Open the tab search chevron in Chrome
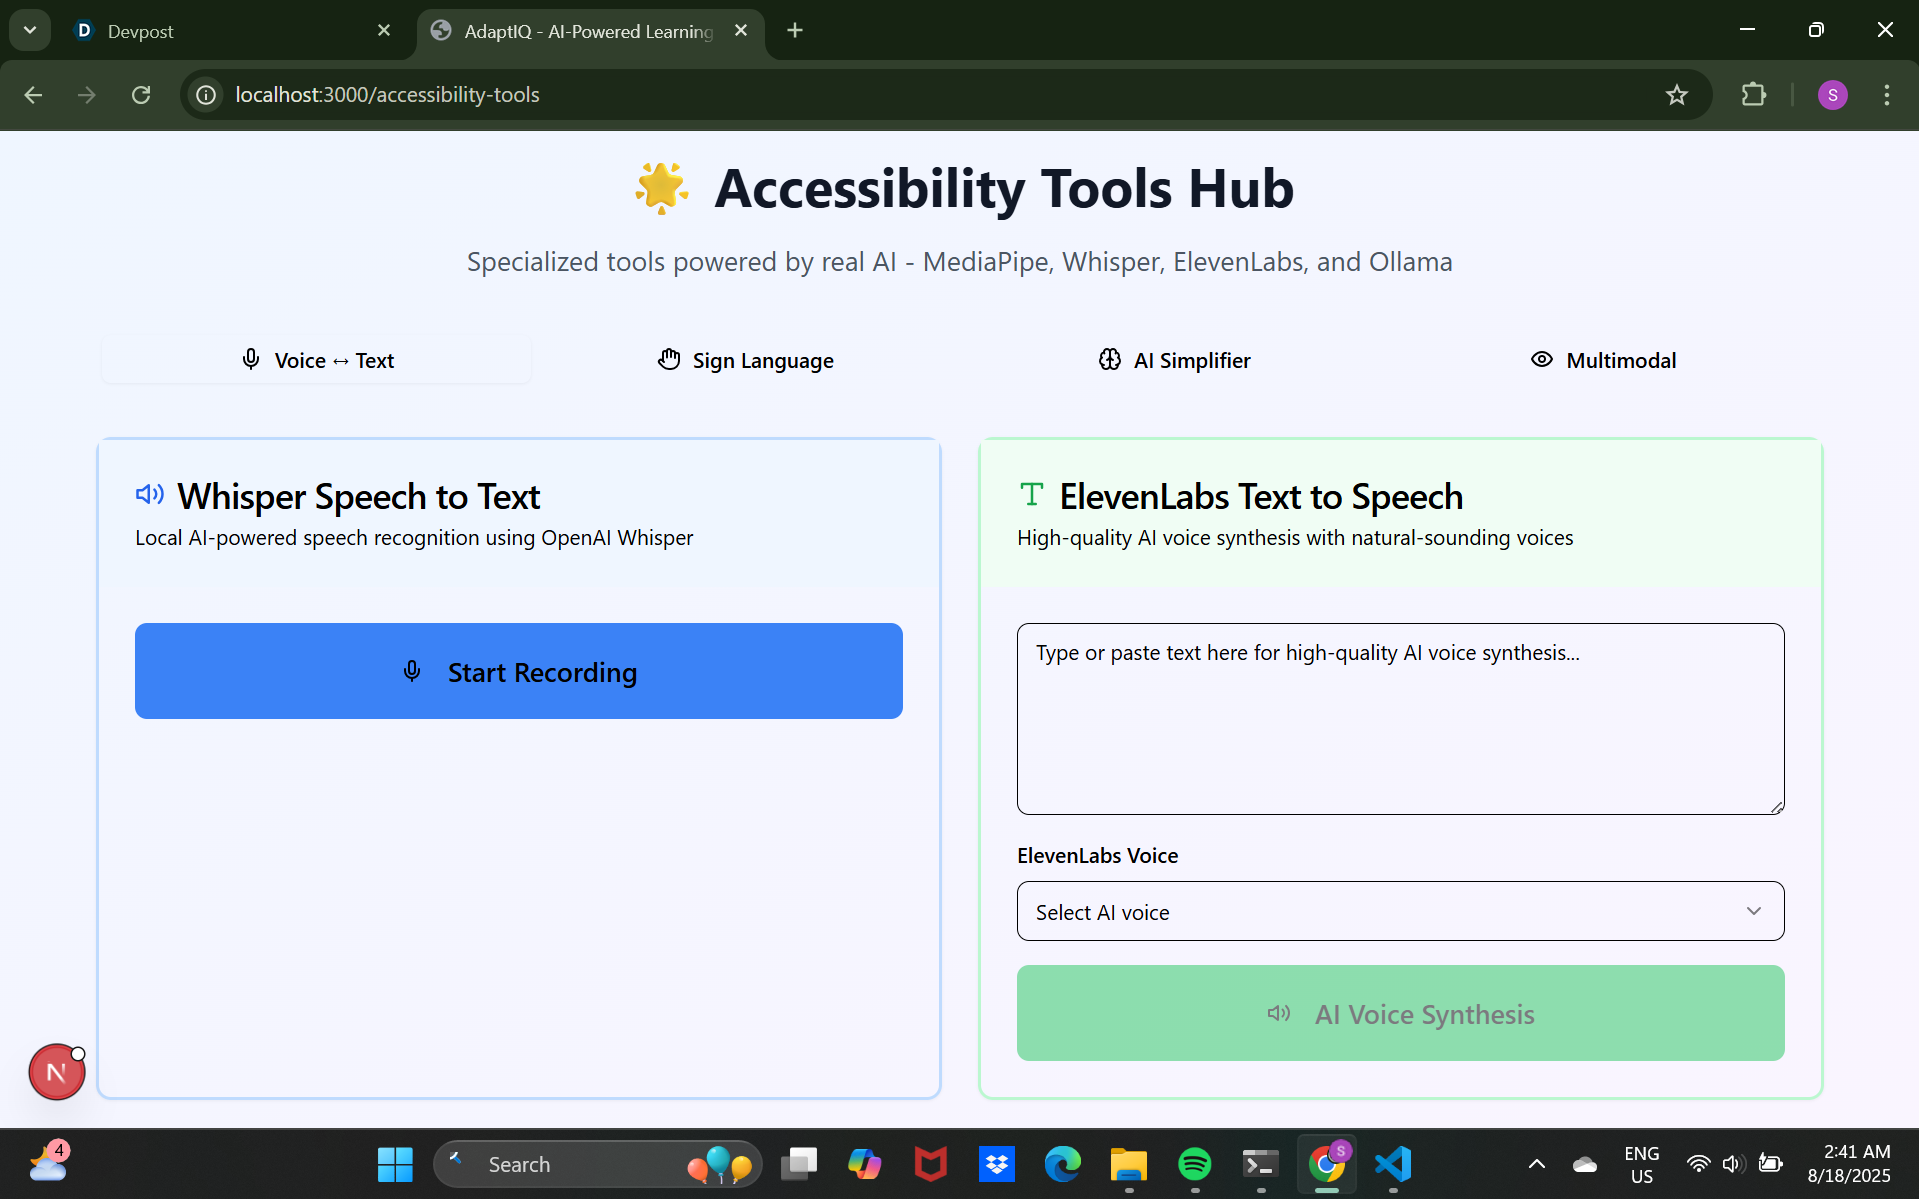 tap(30, 30)
